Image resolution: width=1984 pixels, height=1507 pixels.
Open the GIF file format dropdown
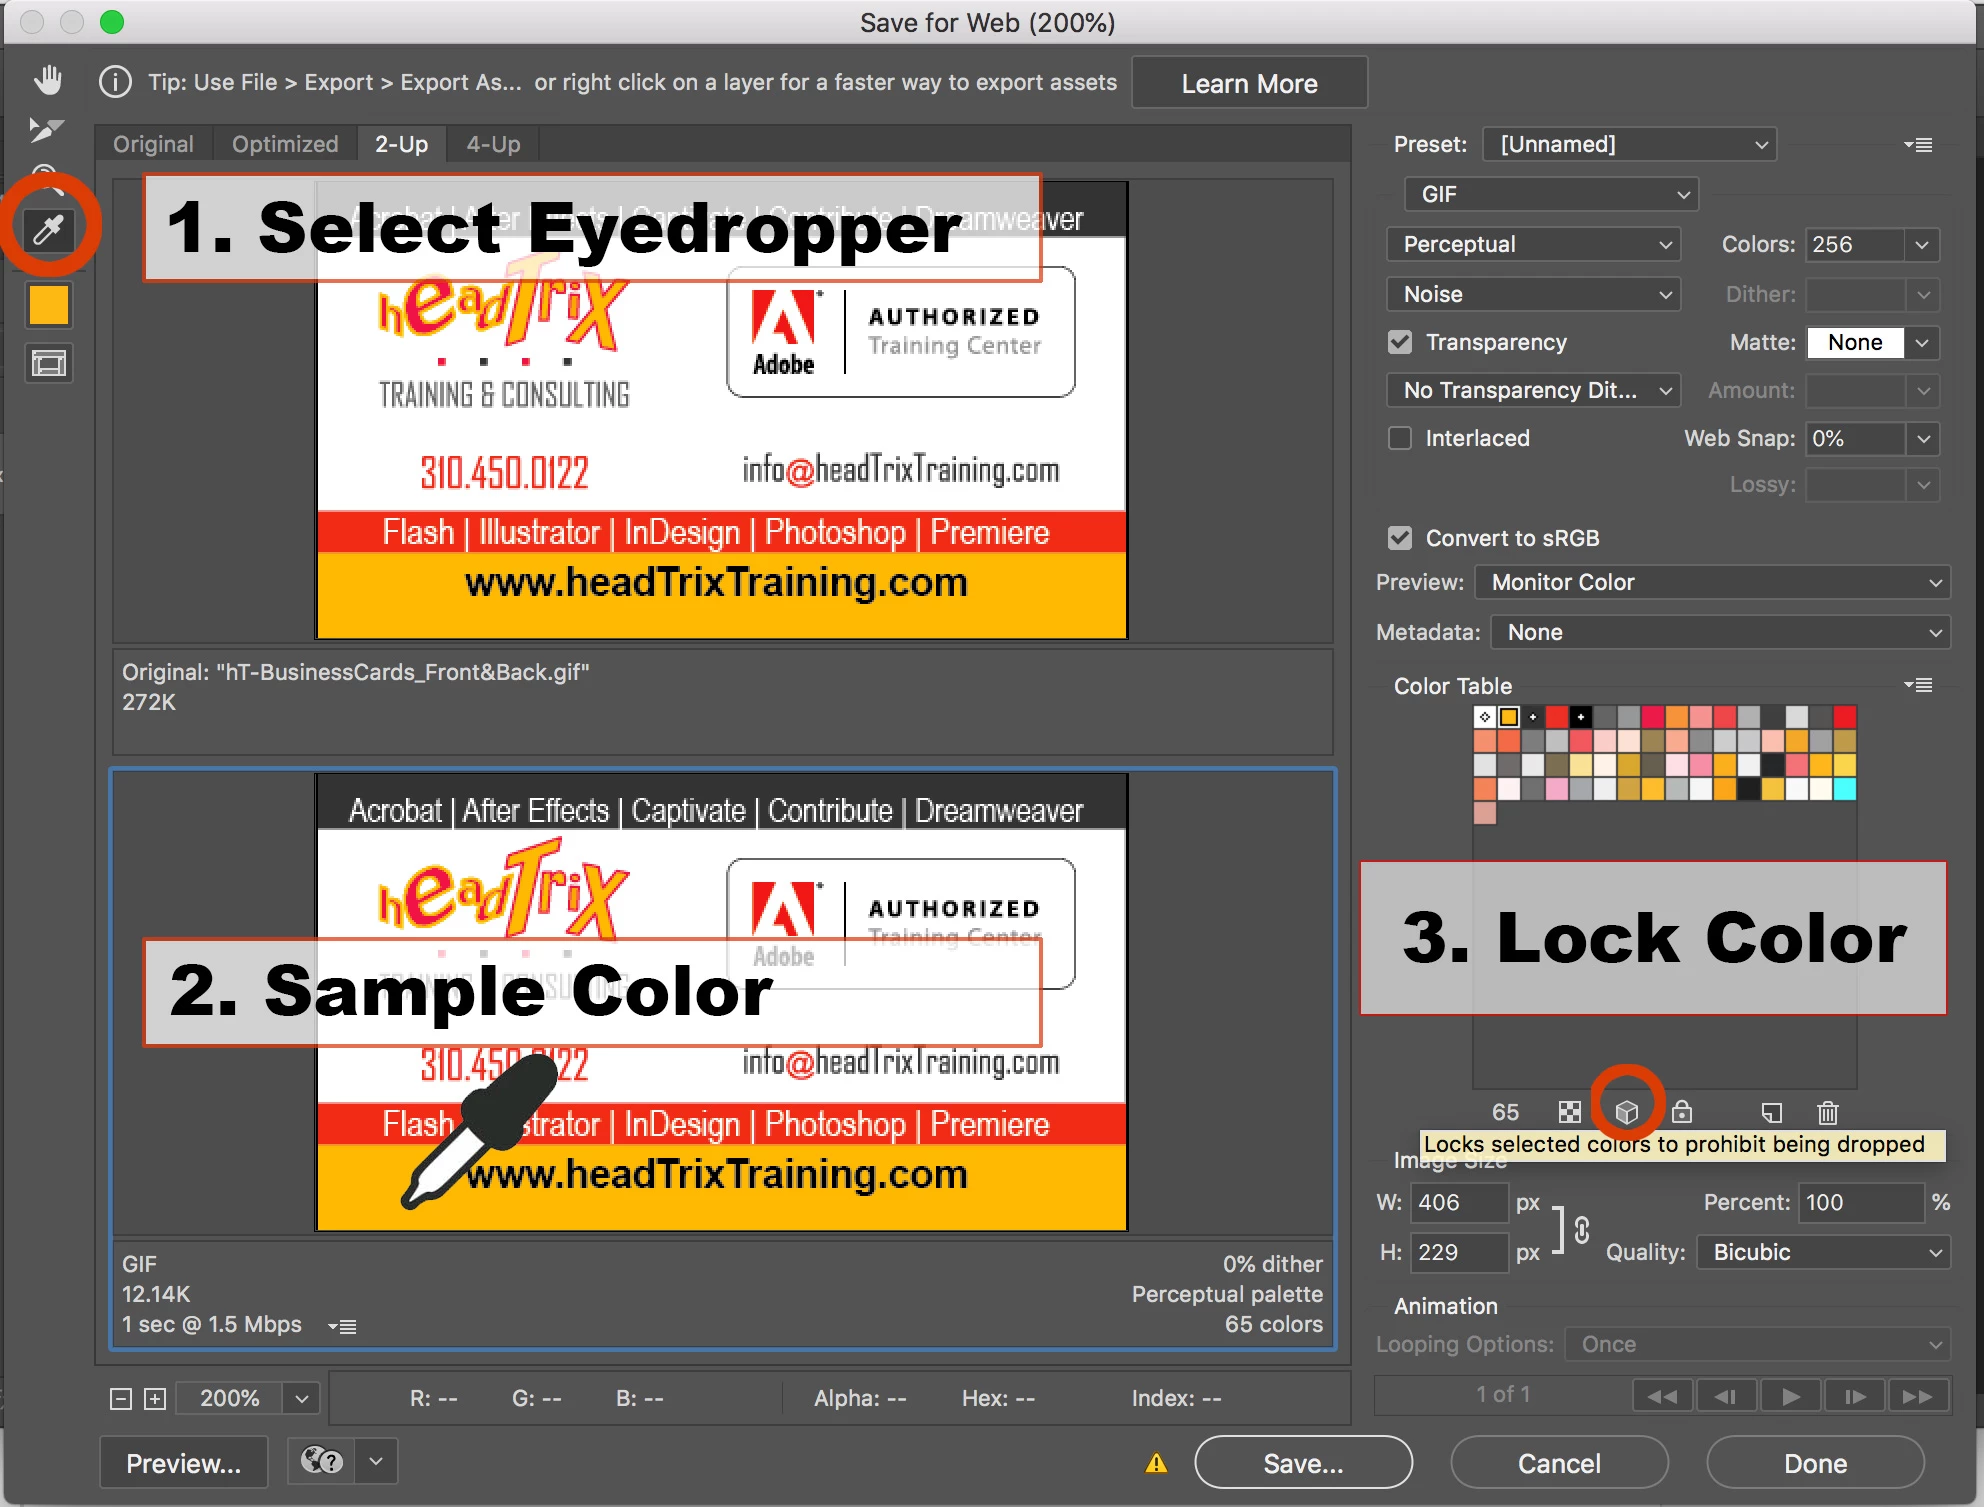click(x=1551, y=194)
